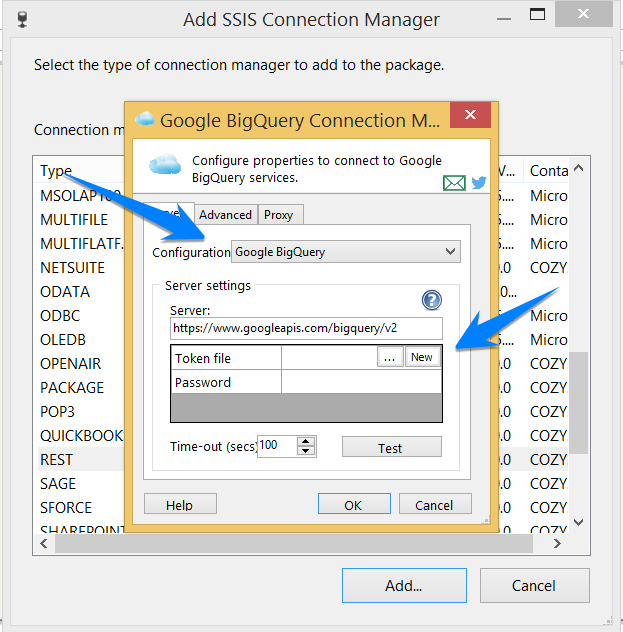Click the green email envelope icon
Image resolution: width=623 pixels, height=632 pixels.
454,183
